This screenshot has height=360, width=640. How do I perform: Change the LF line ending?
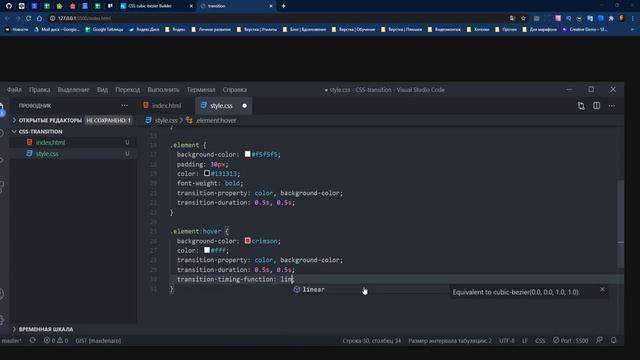click(525, 340)
